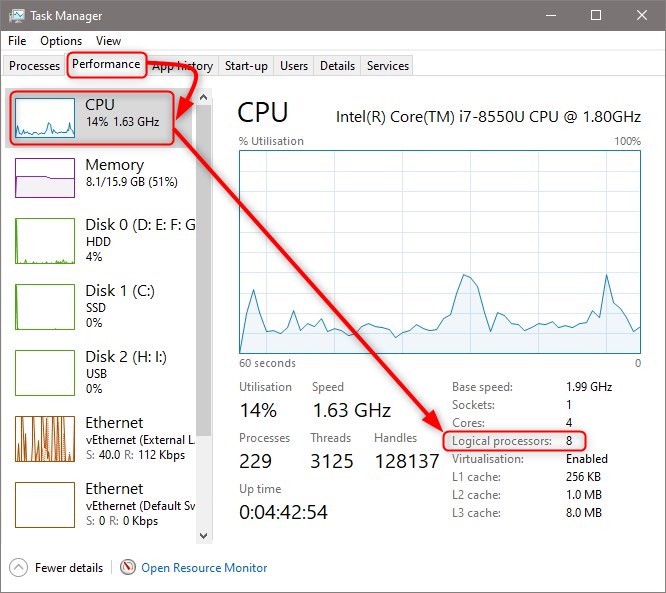Screen dimensions: 666x593
Task: Click the Resource Monitor gauge icon
Action: (128, 567)
